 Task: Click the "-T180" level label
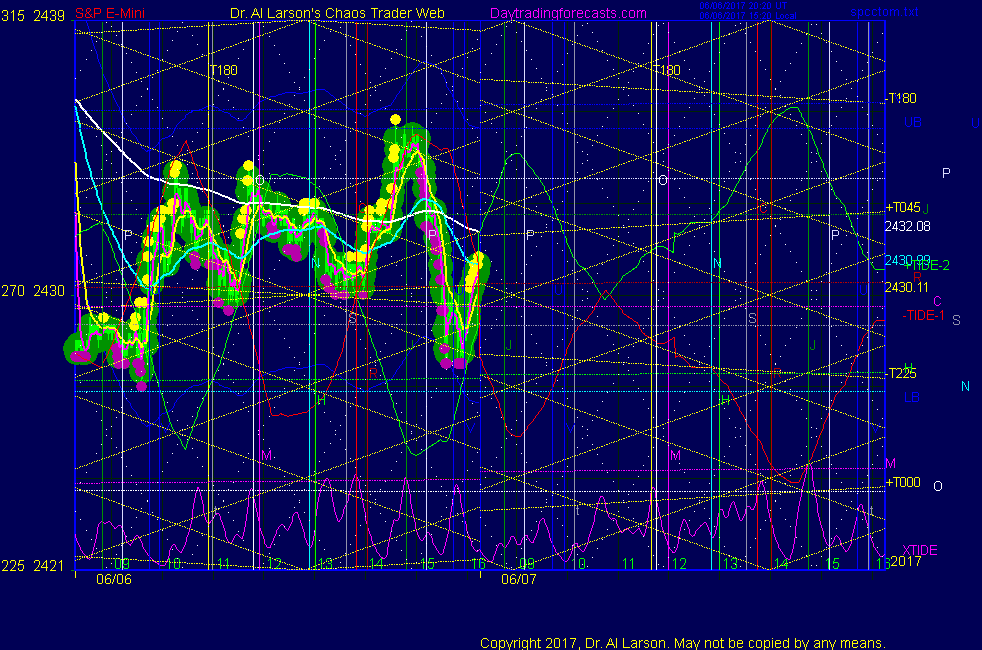click(x=901, y=98)
